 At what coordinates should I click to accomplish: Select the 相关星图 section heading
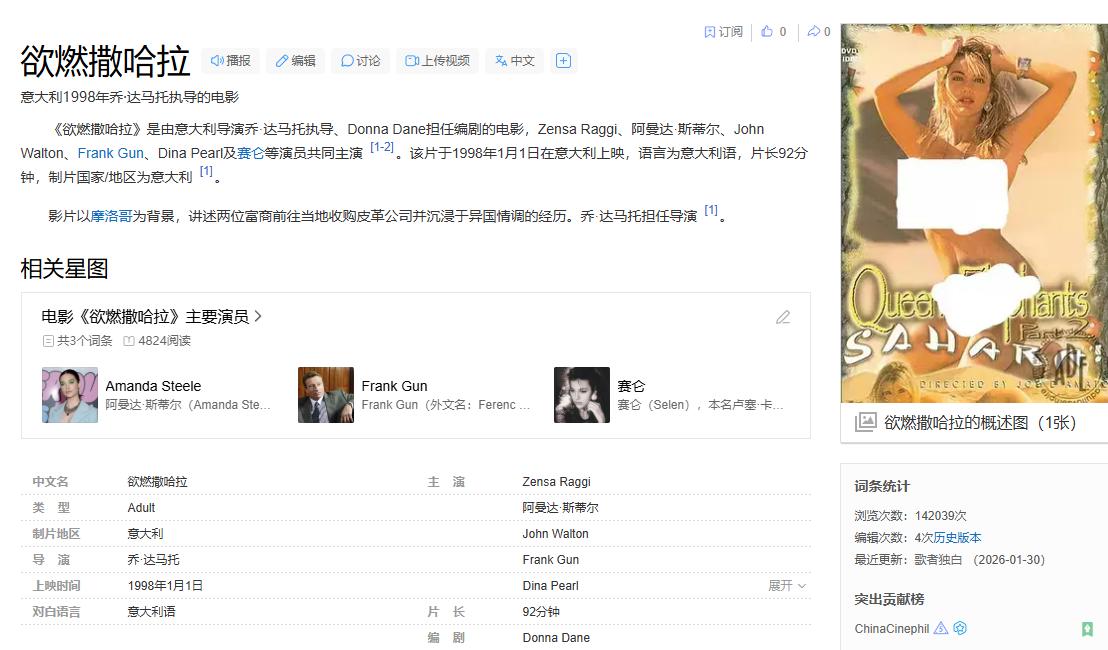click(x=64, y=269)
